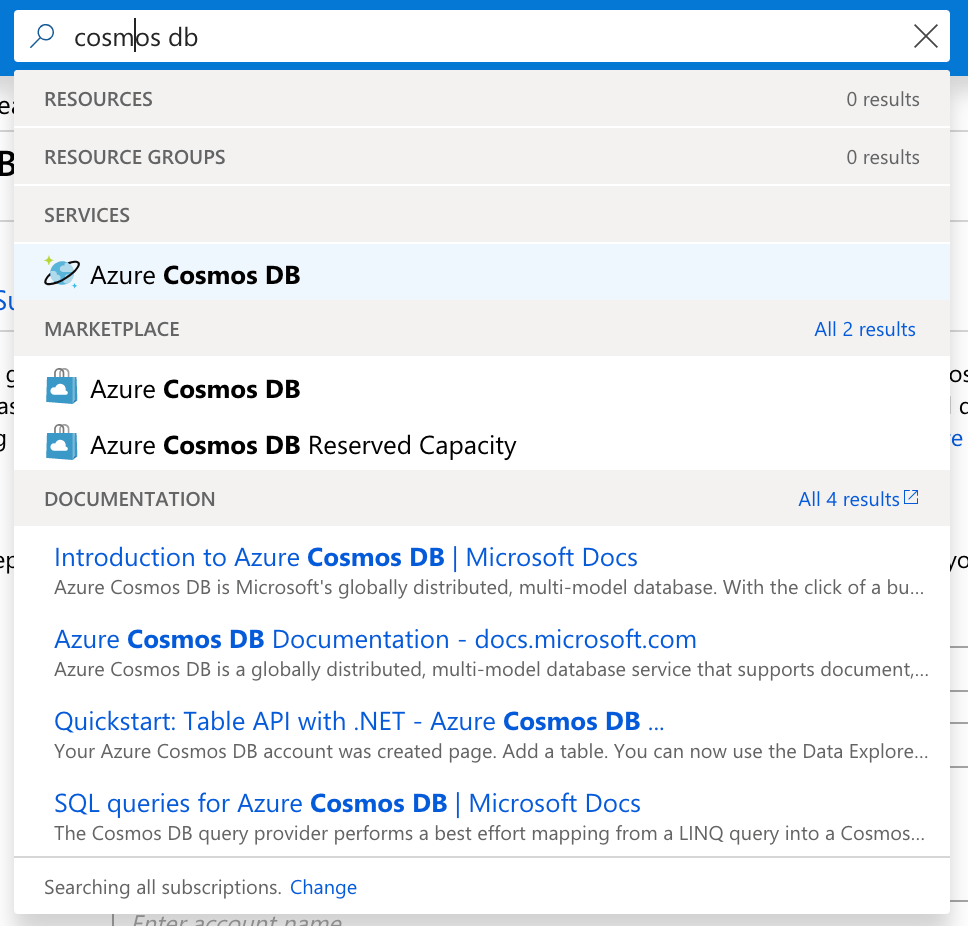Screen dimensions: 968x926
Task: Open Azure Cosmos DB Documentation link
Action: (376, 639)
